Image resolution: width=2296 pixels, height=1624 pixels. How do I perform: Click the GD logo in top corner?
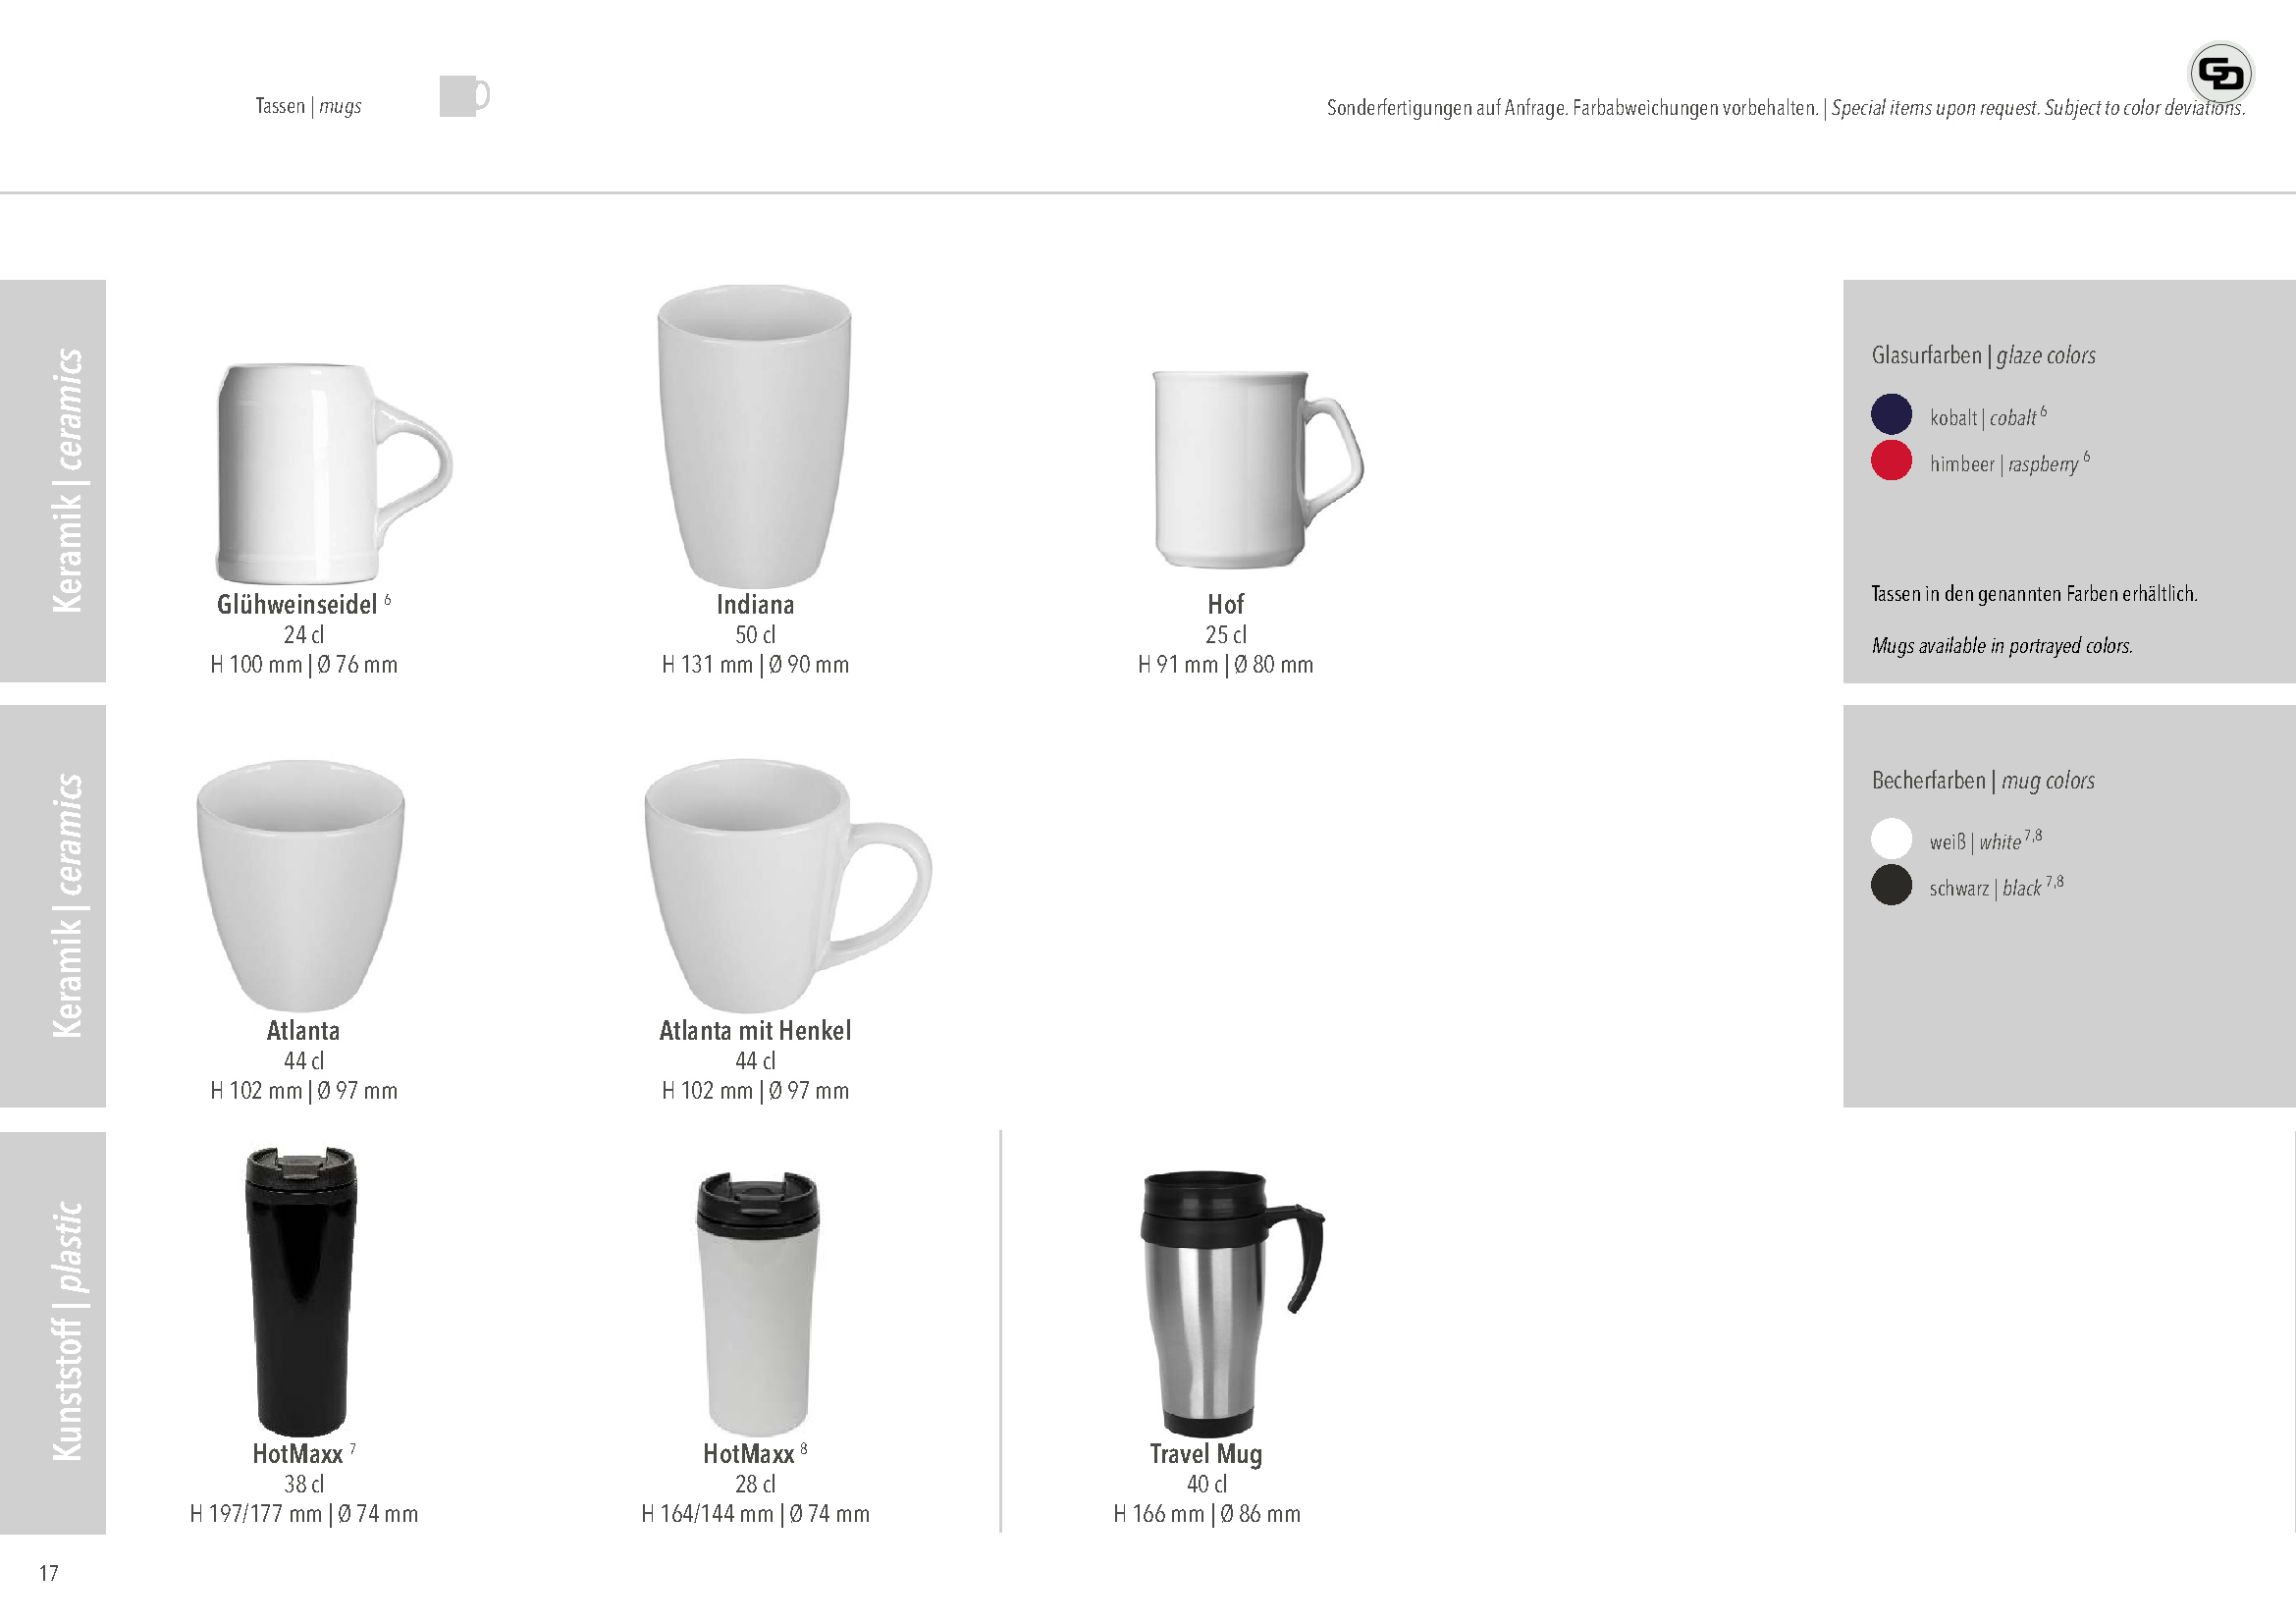pyautogui.click(x=2221, y=73)
